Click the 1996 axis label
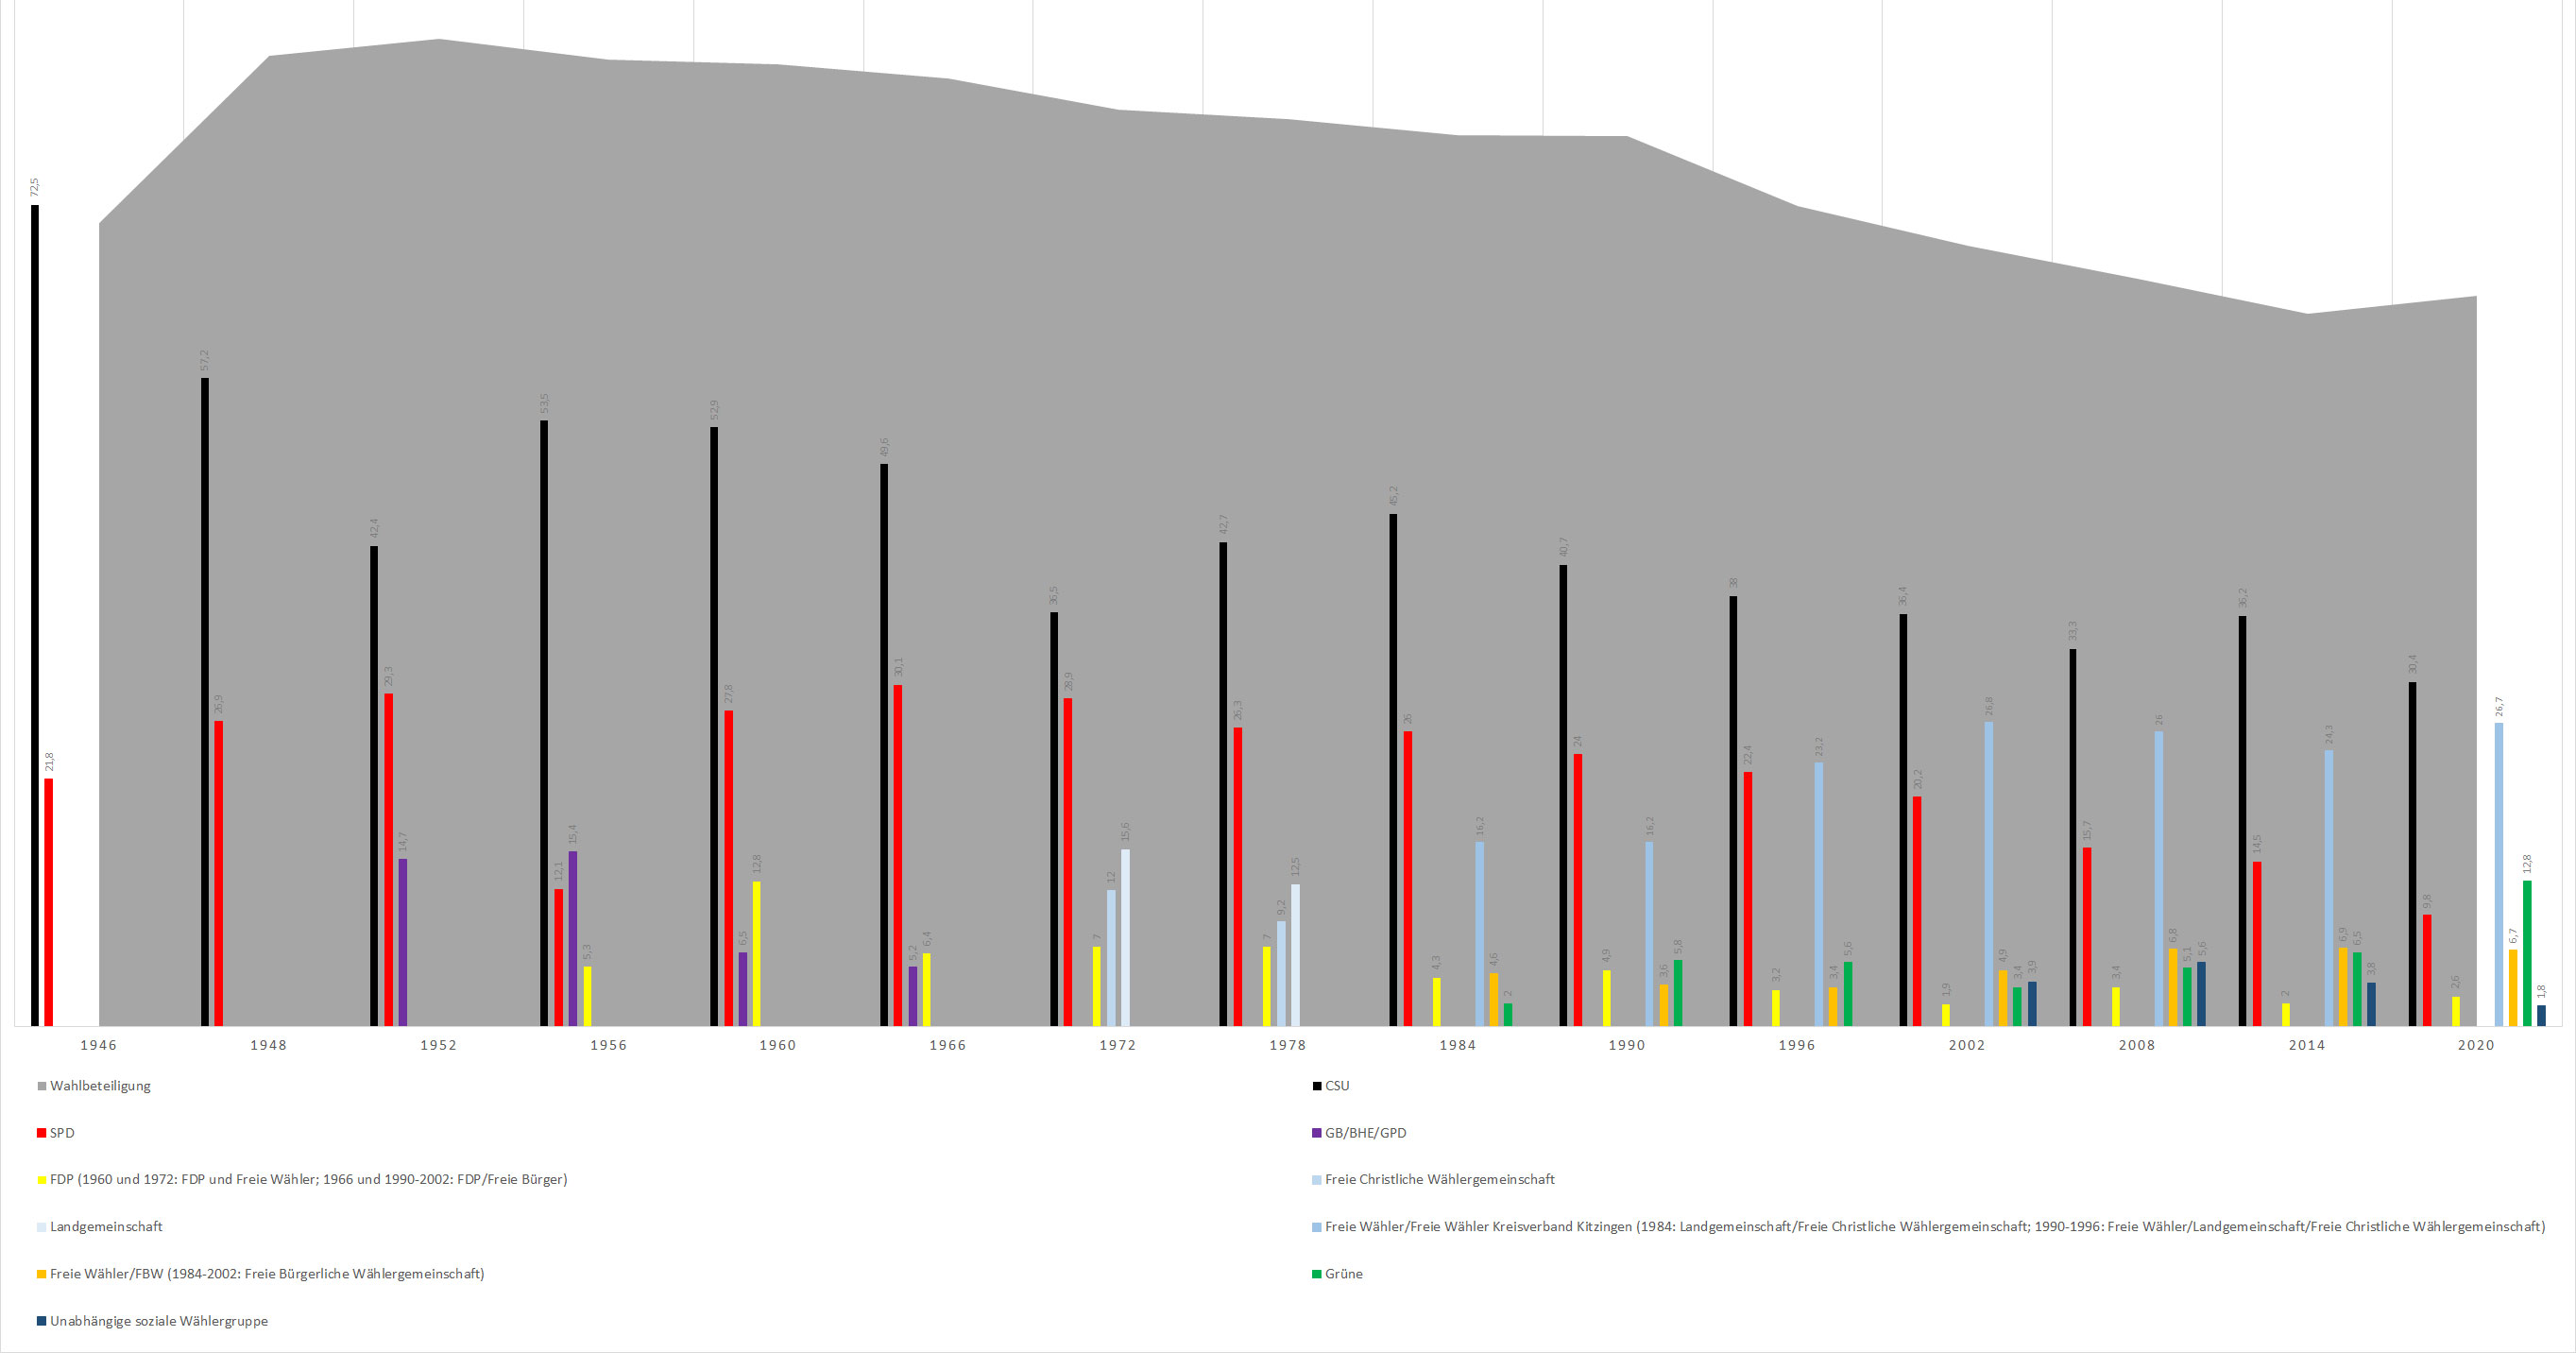 (x=1797, y=1045)
